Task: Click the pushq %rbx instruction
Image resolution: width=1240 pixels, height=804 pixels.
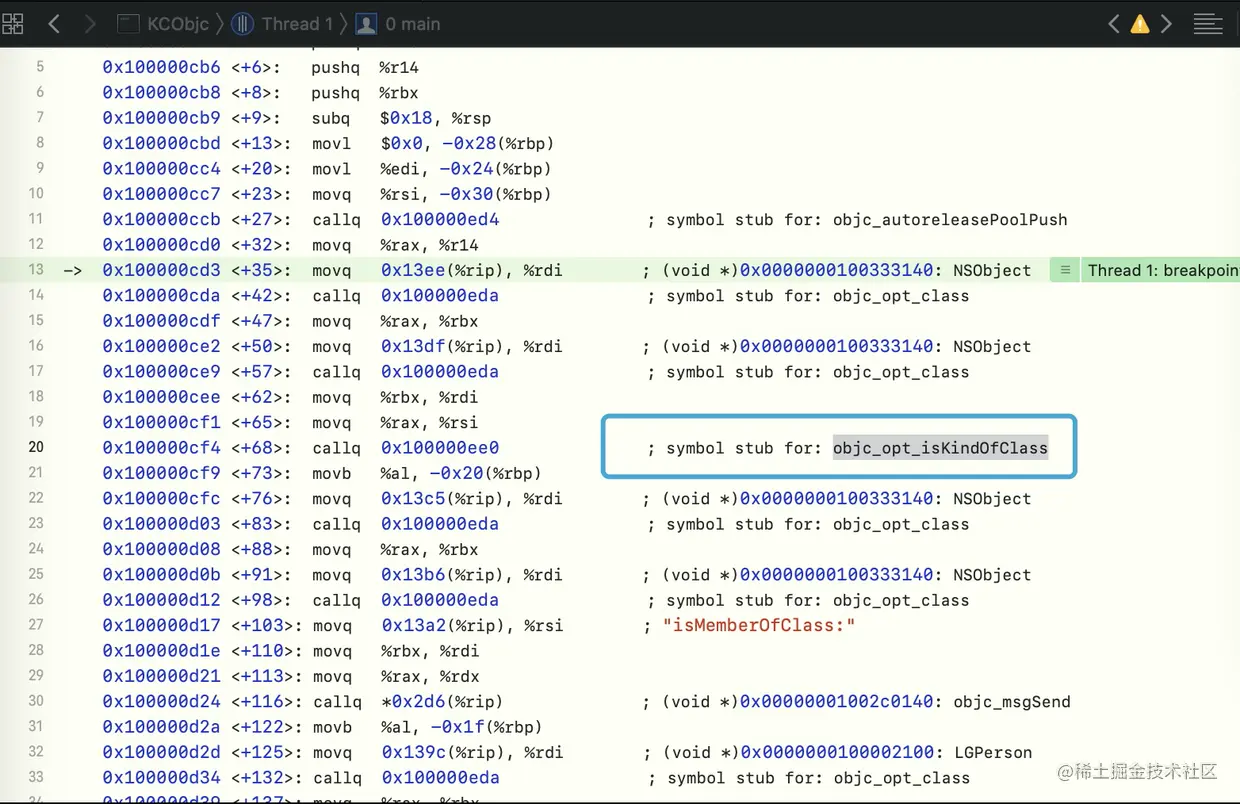Action: pyautogui.click(x=365, y=93)
